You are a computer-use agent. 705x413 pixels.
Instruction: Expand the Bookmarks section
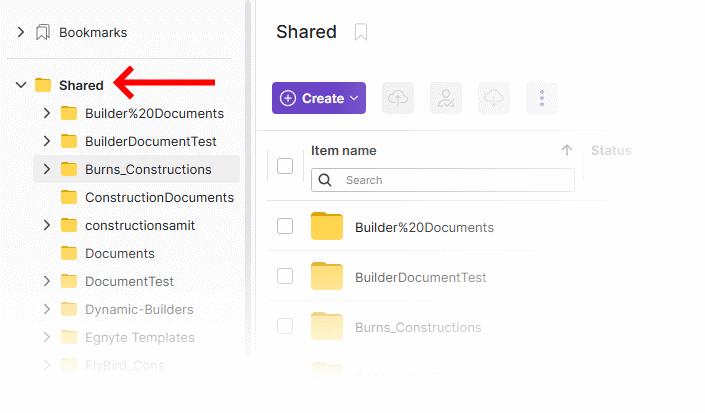(21, 32)
